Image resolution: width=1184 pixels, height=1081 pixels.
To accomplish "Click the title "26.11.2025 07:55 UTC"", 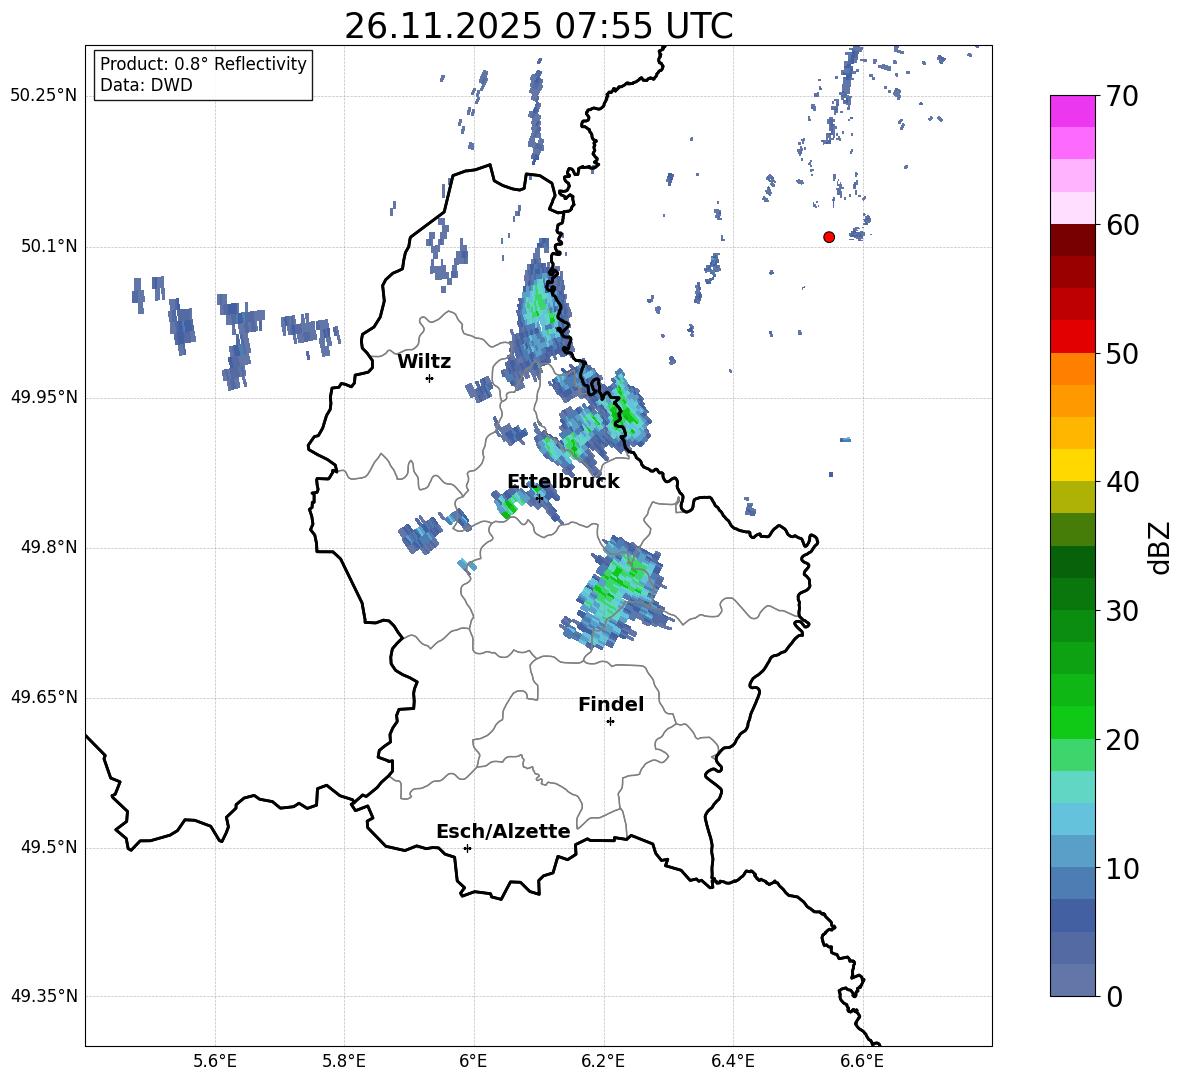I will [538, 26].
